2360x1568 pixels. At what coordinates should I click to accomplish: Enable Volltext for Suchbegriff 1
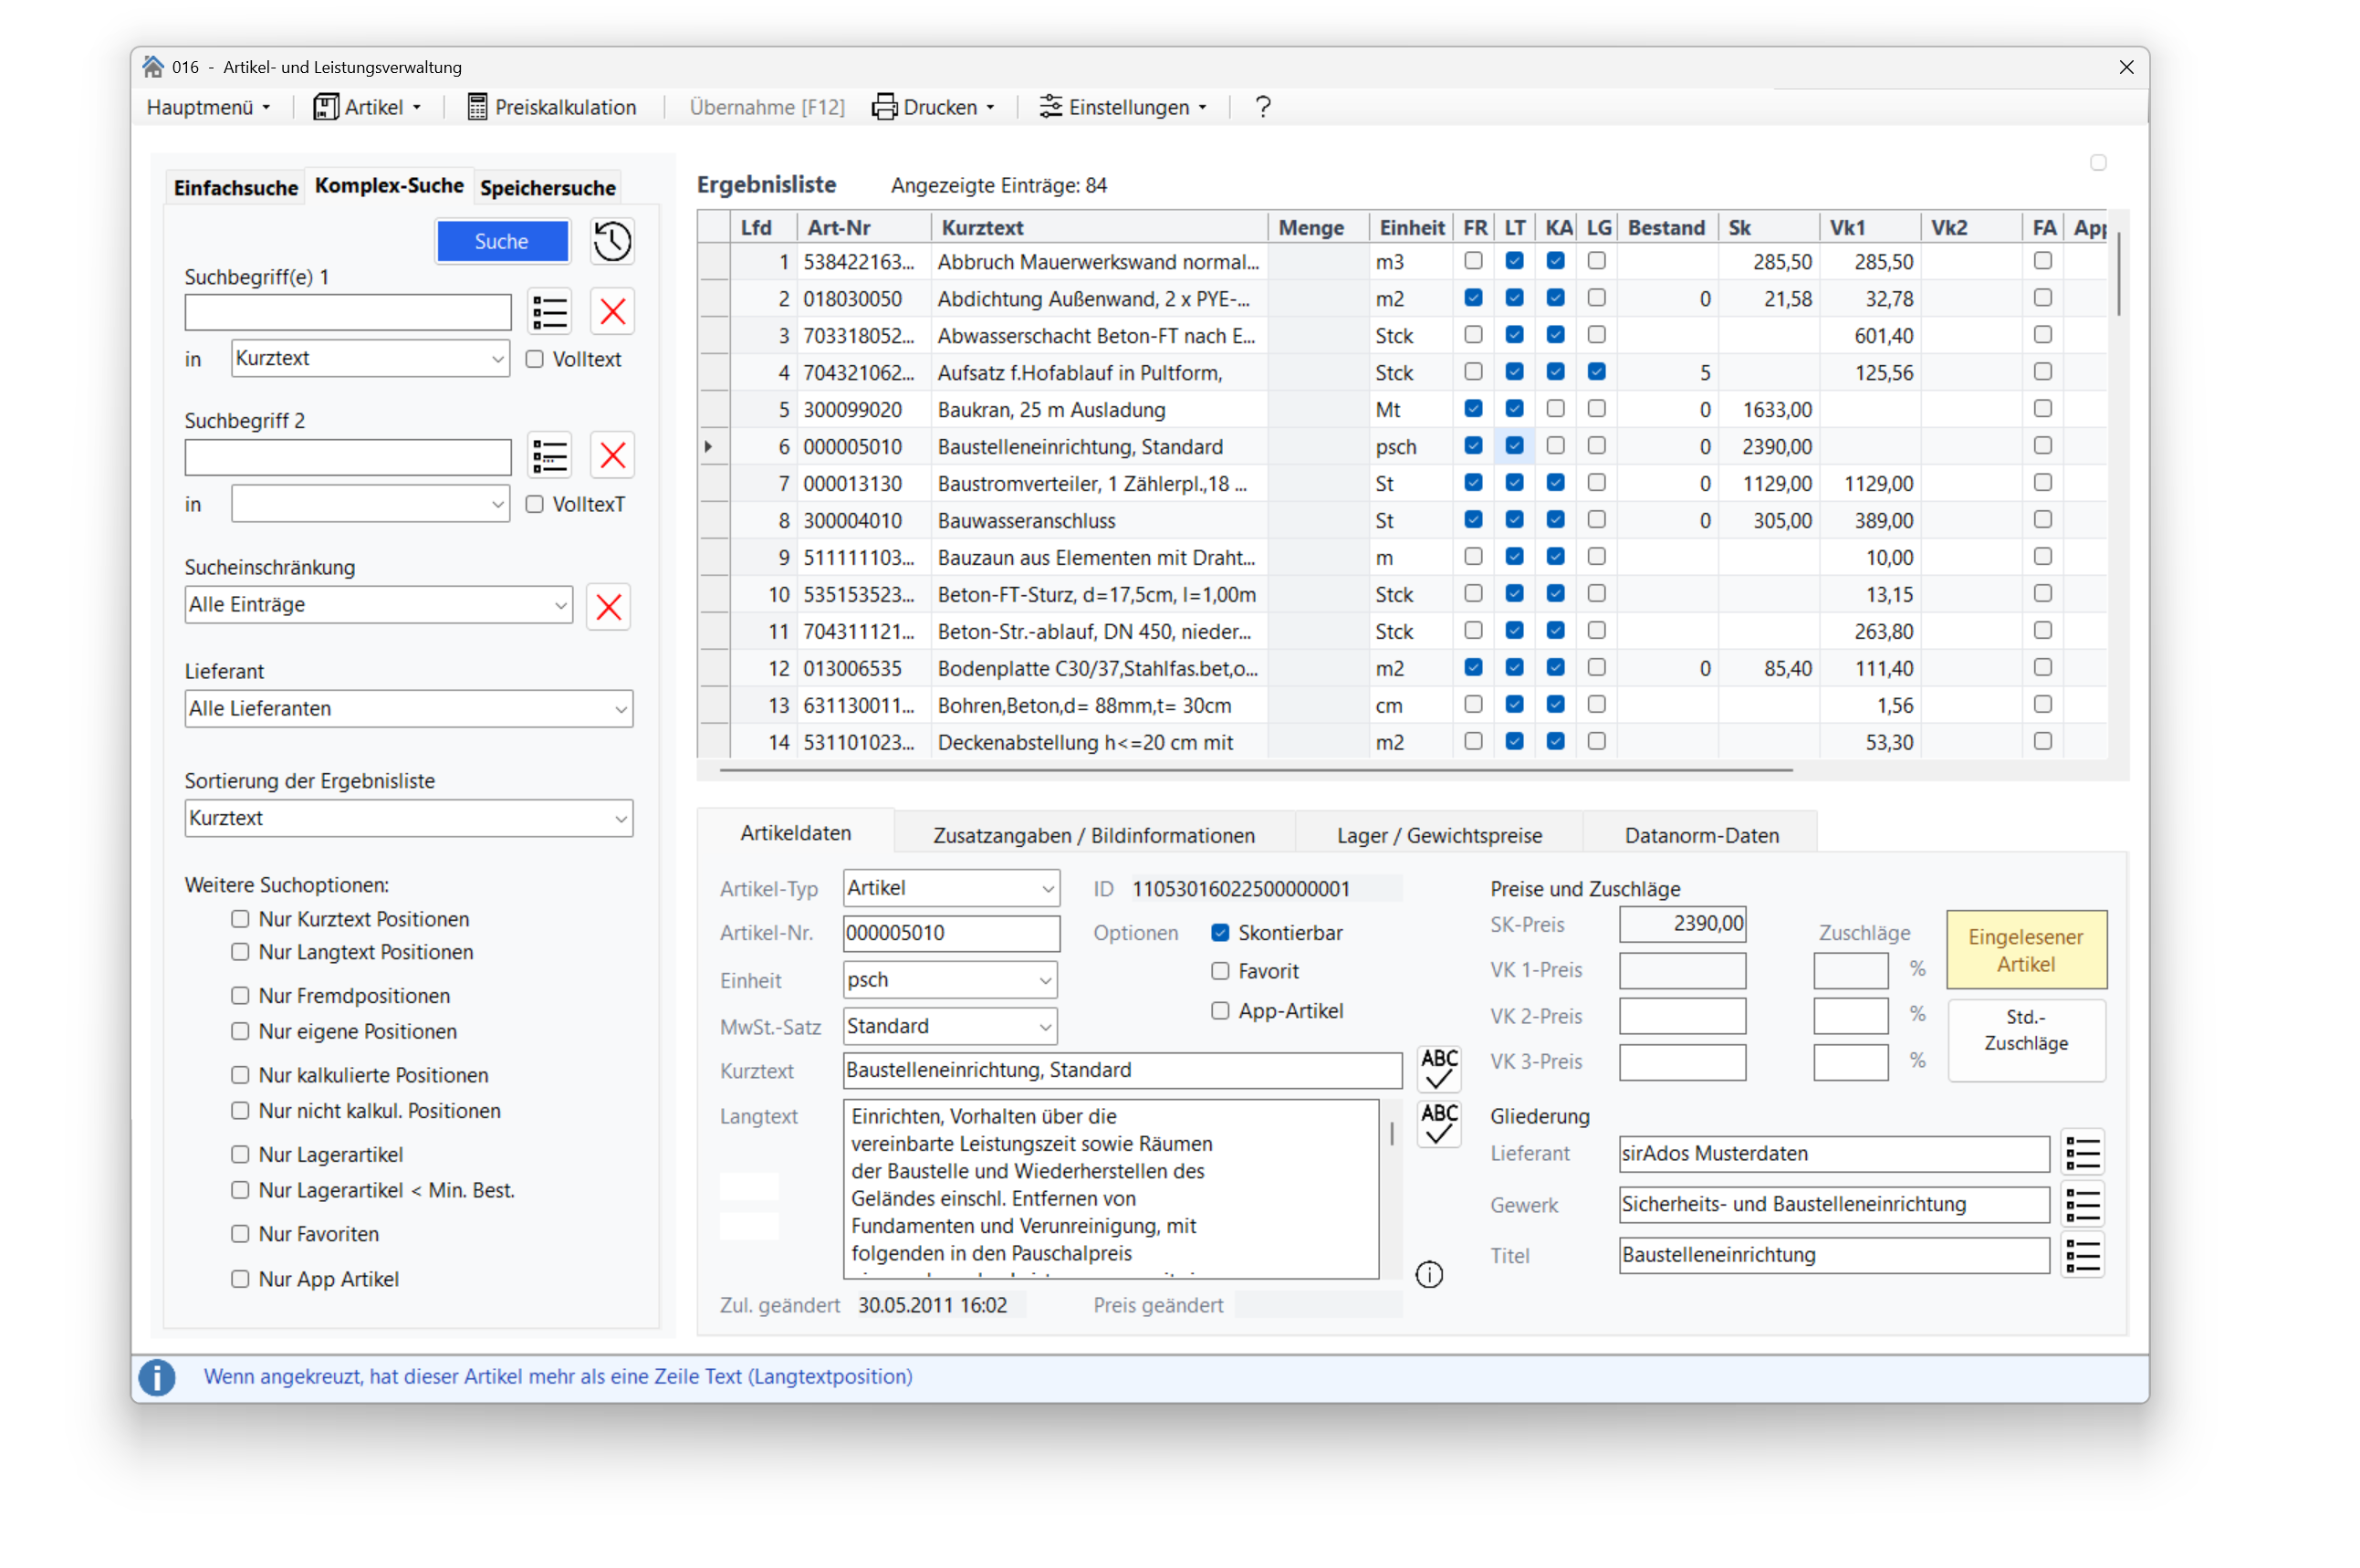tap(535, 360)
